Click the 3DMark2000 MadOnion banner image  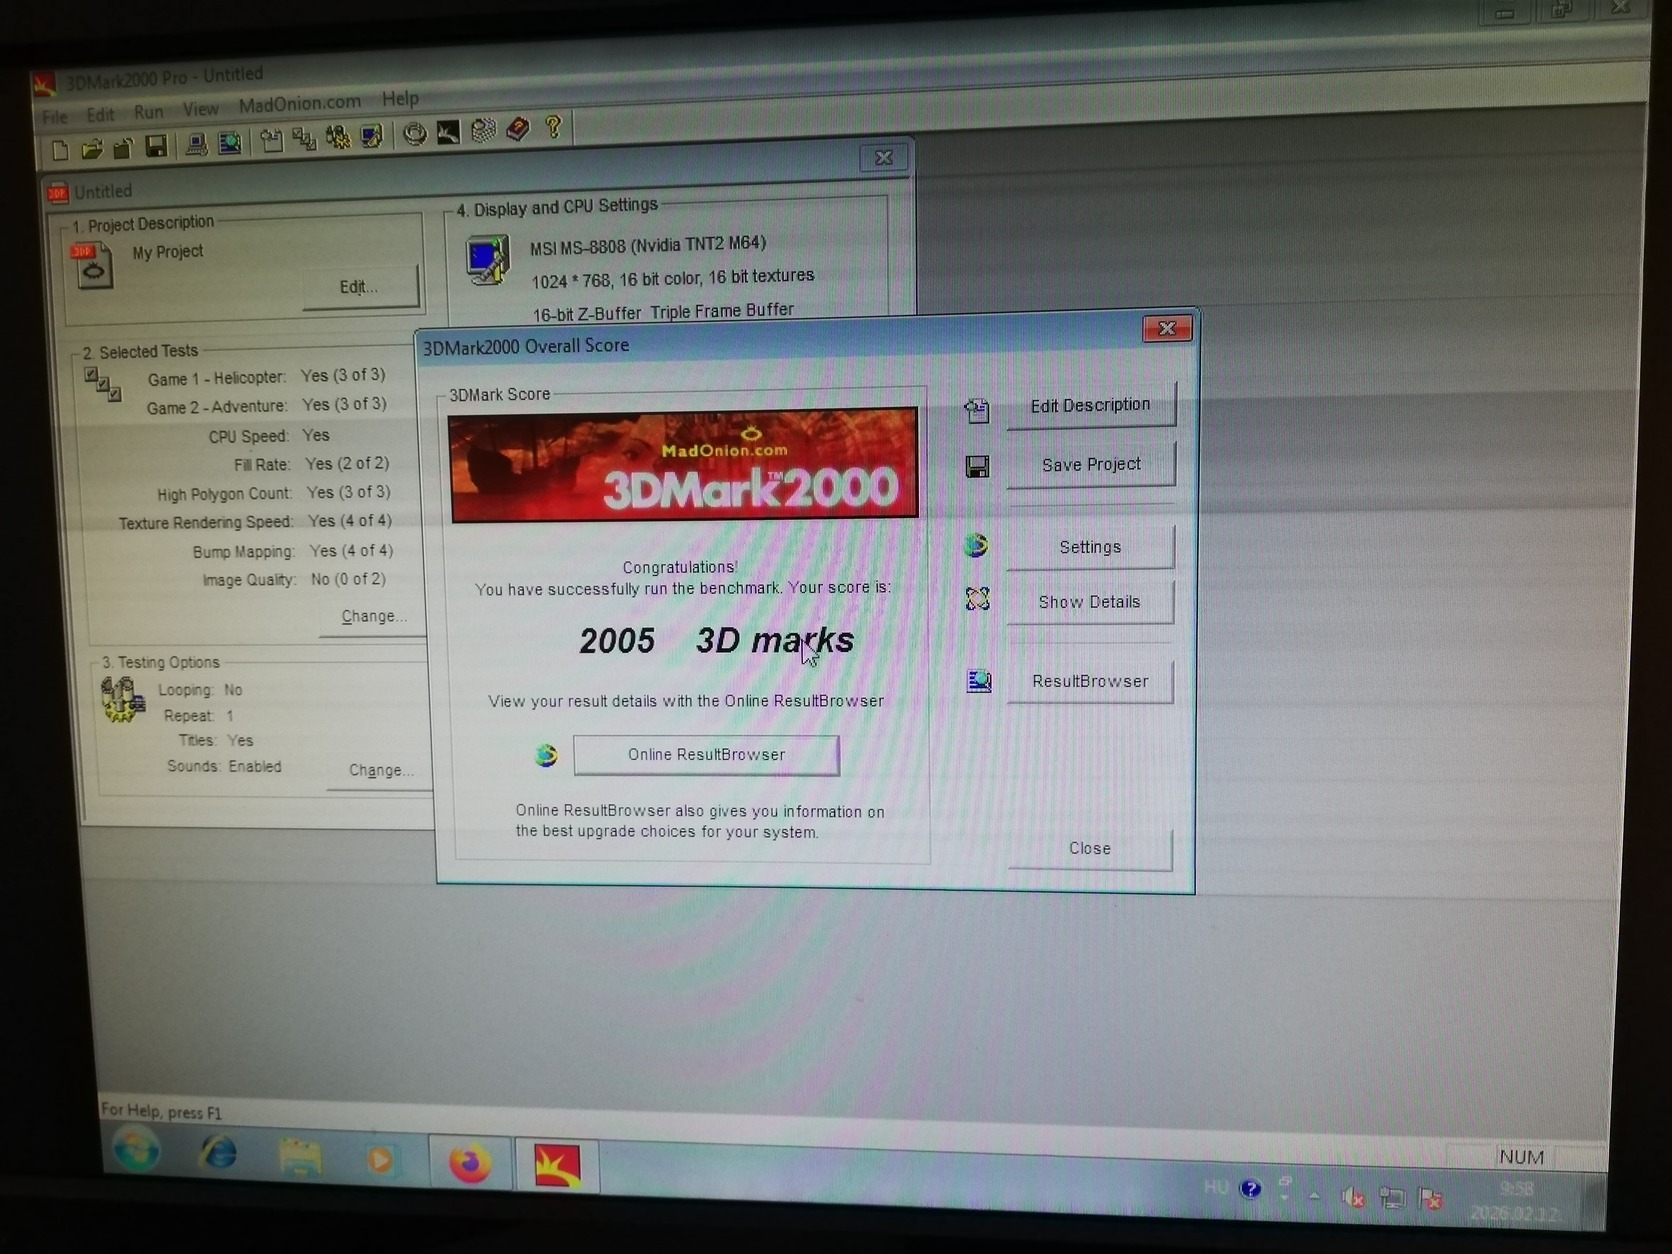684,465
